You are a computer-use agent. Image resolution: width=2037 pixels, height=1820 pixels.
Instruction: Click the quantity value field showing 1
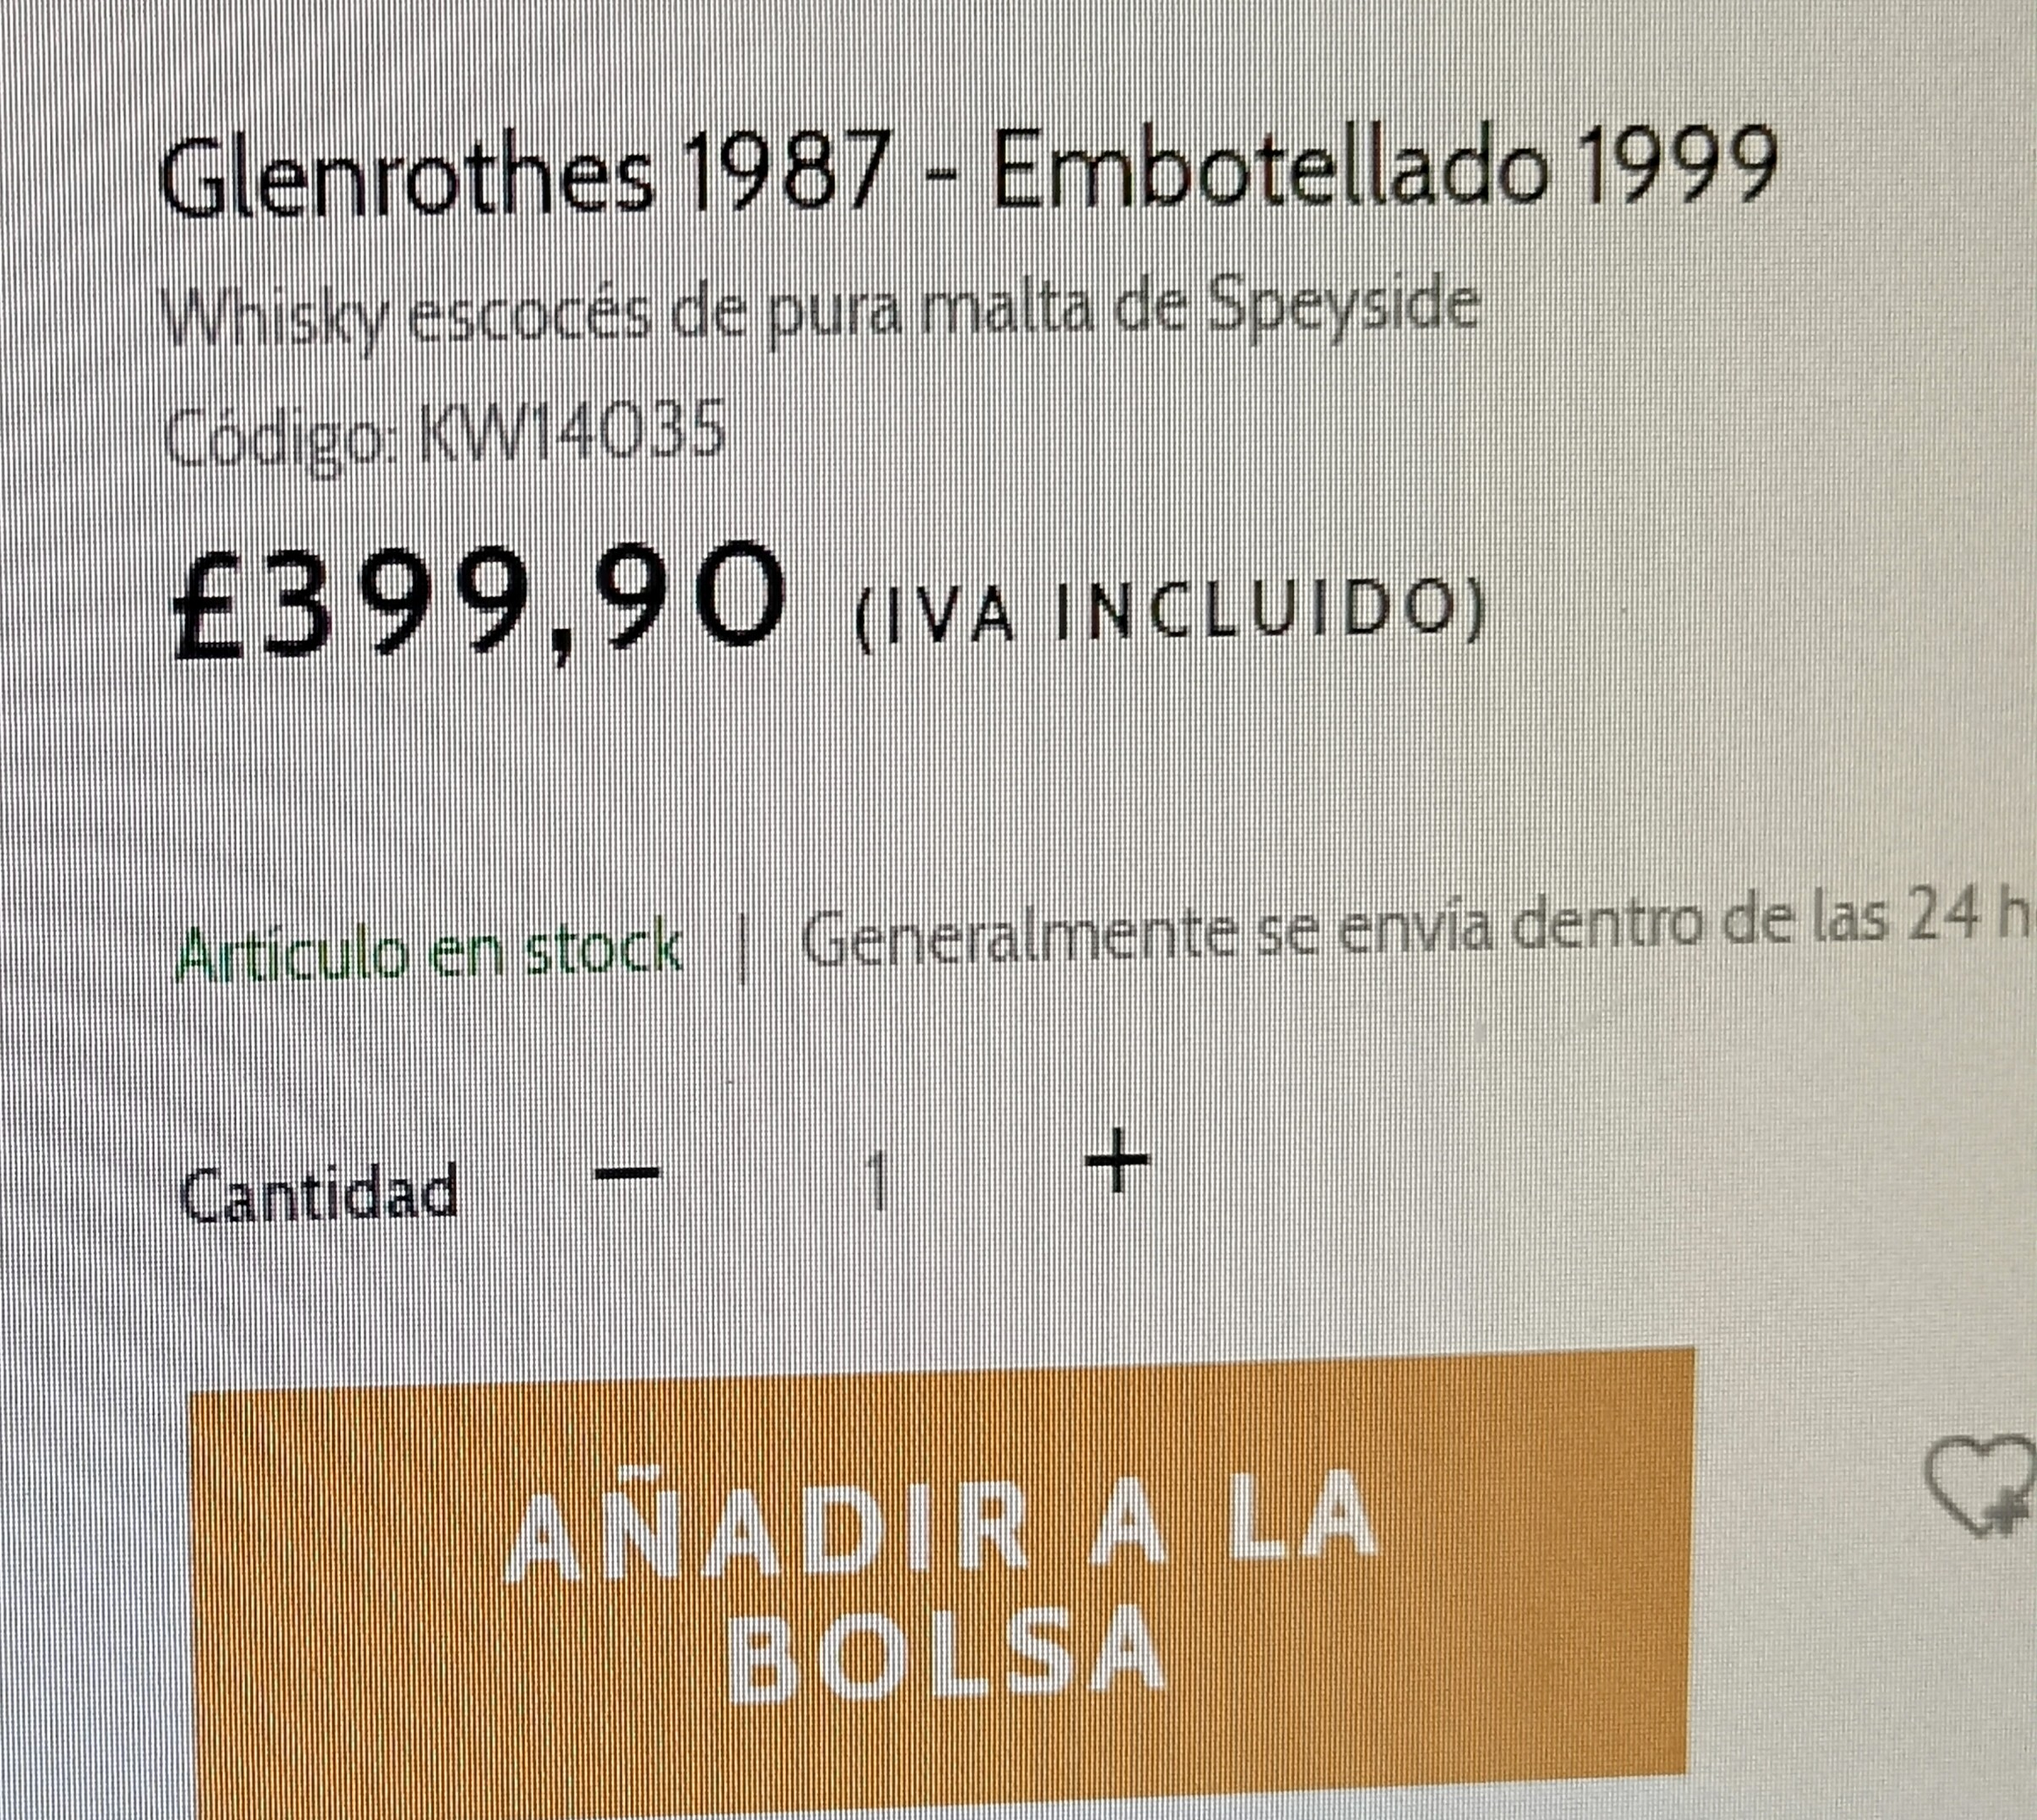(877, 1180)
